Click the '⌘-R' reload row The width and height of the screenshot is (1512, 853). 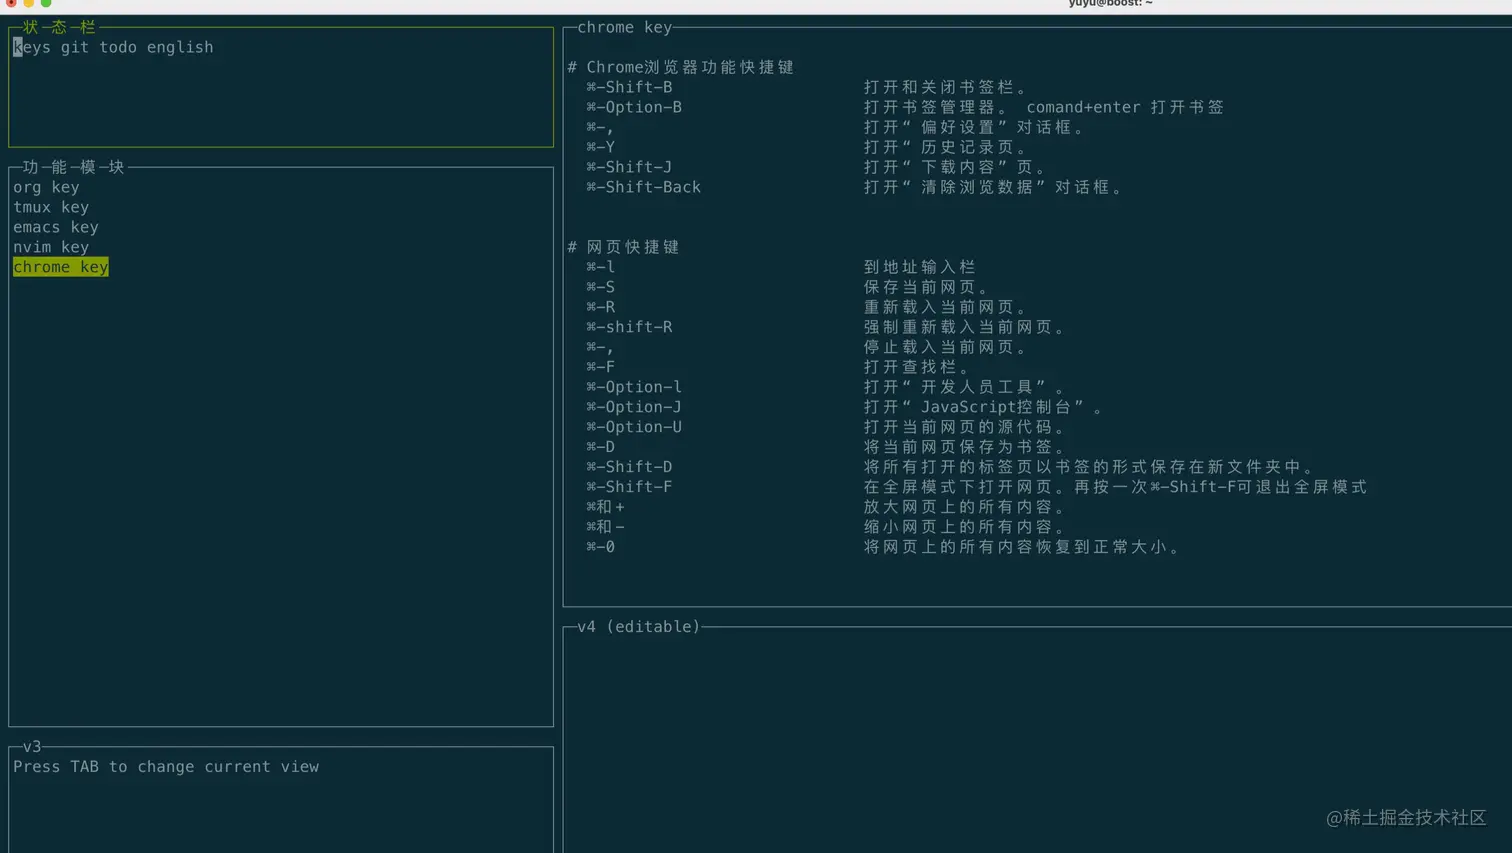(807, 307)
